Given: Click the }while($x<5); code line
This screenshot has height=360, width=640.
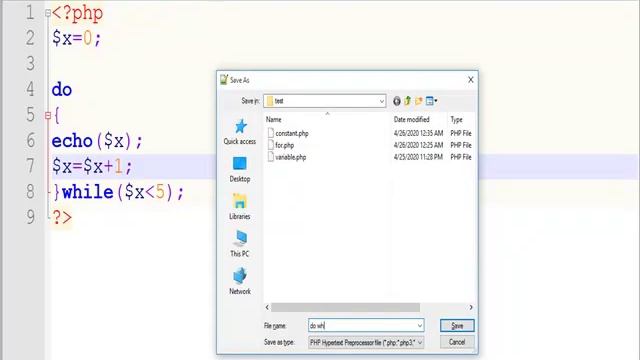Looking at the screenshot, I should (x=118, y=192).
